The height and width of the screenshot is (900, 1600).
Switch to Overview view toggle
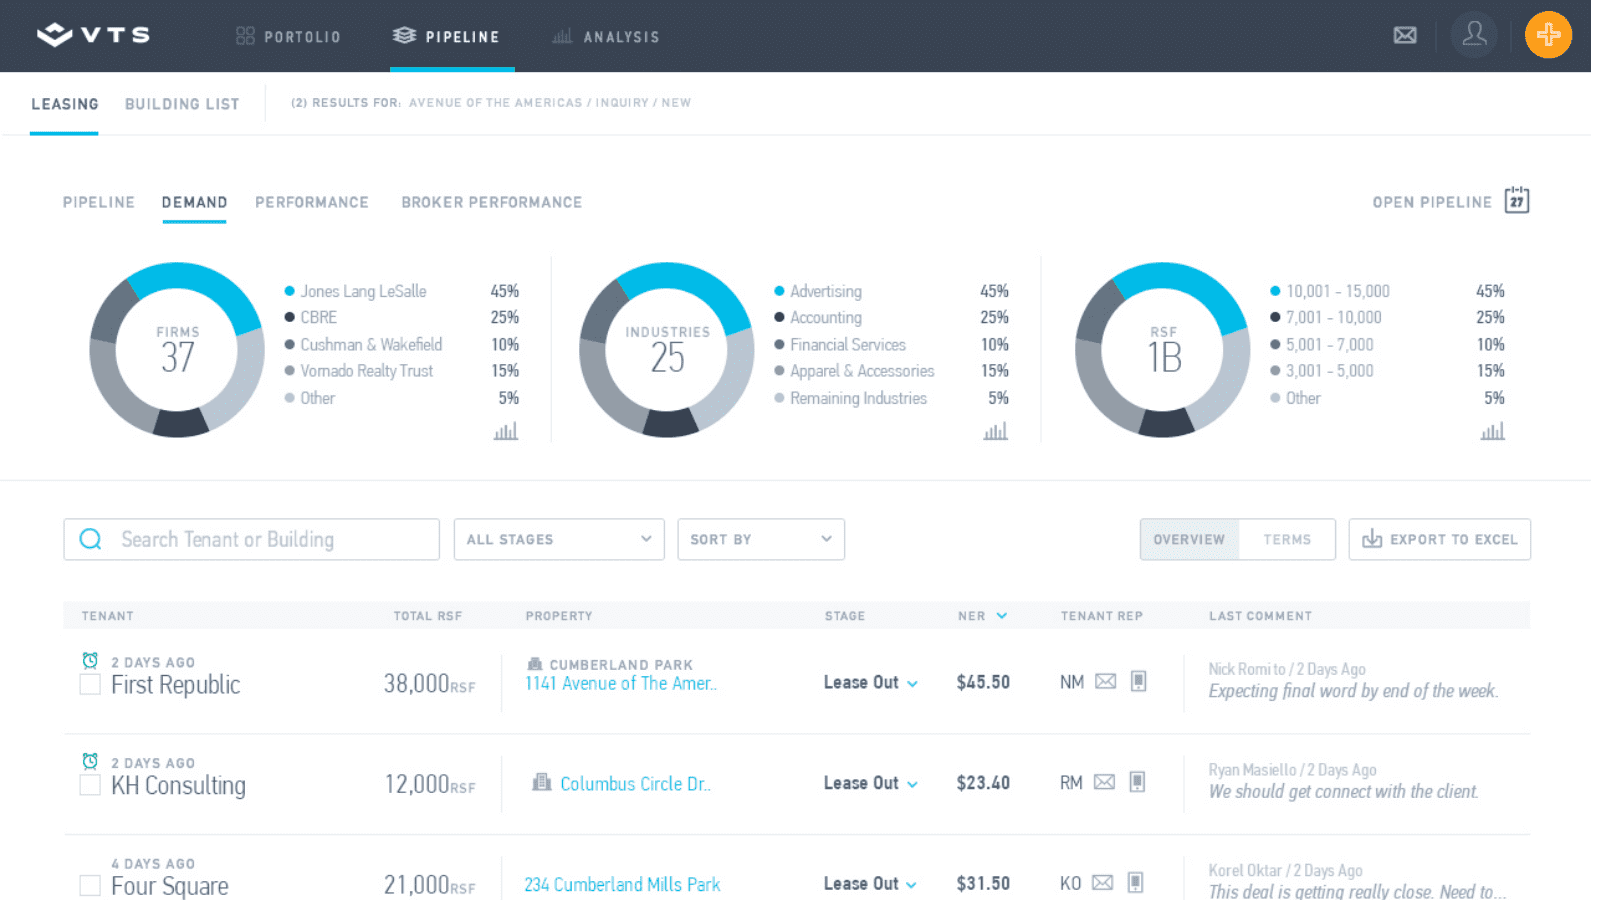coord(1189,539)
